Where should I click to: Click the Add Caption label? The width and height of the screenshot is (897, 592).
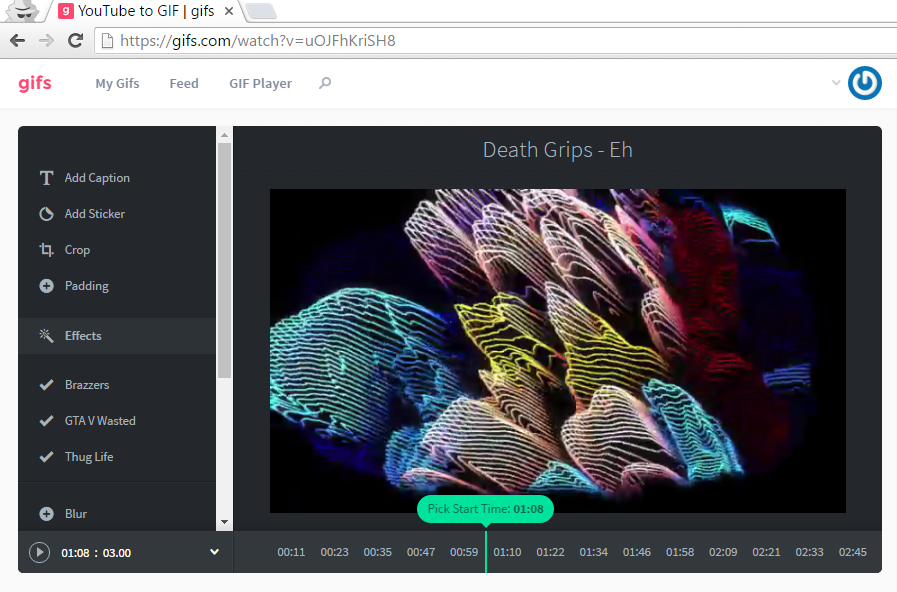tap(97, 178)
